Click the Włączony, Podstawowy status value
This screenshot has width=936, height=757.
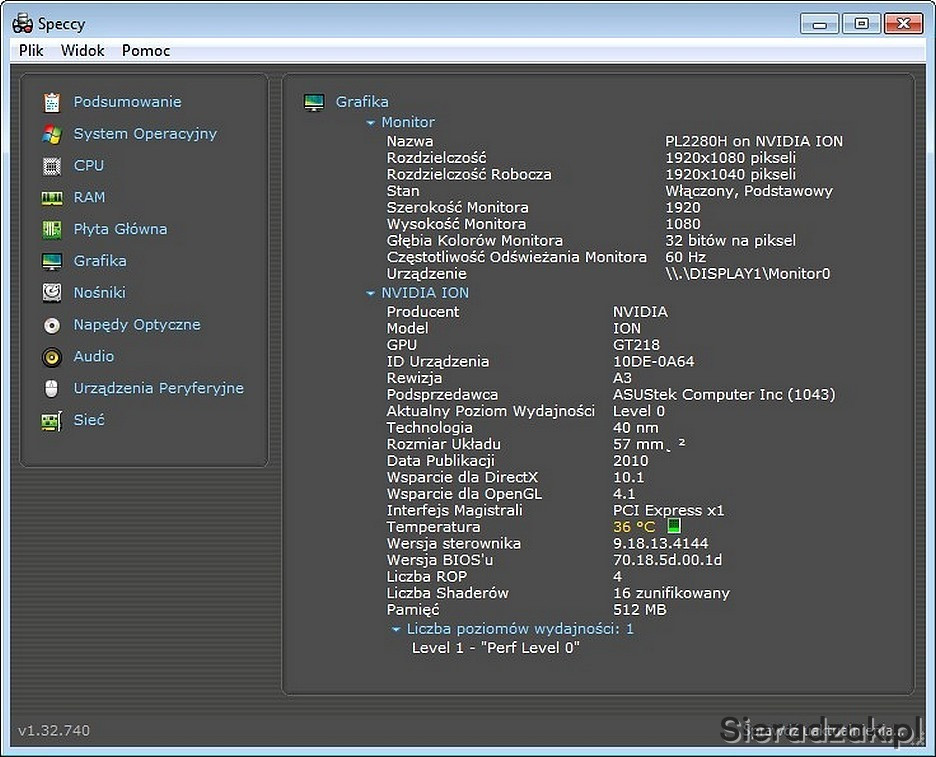pos(749,192)
